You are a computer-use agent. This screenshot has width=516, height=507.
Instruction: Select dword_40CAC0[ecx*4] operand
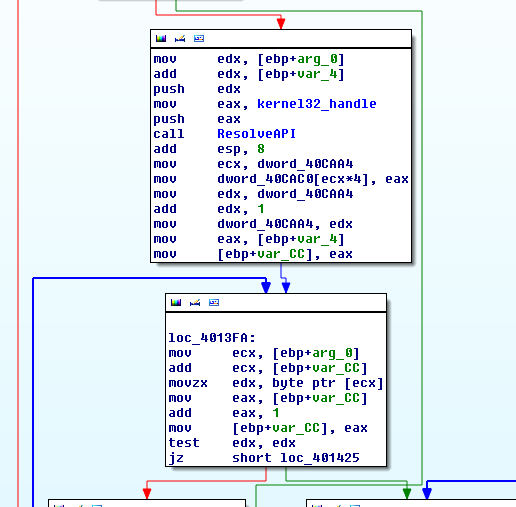click(293, 179)
